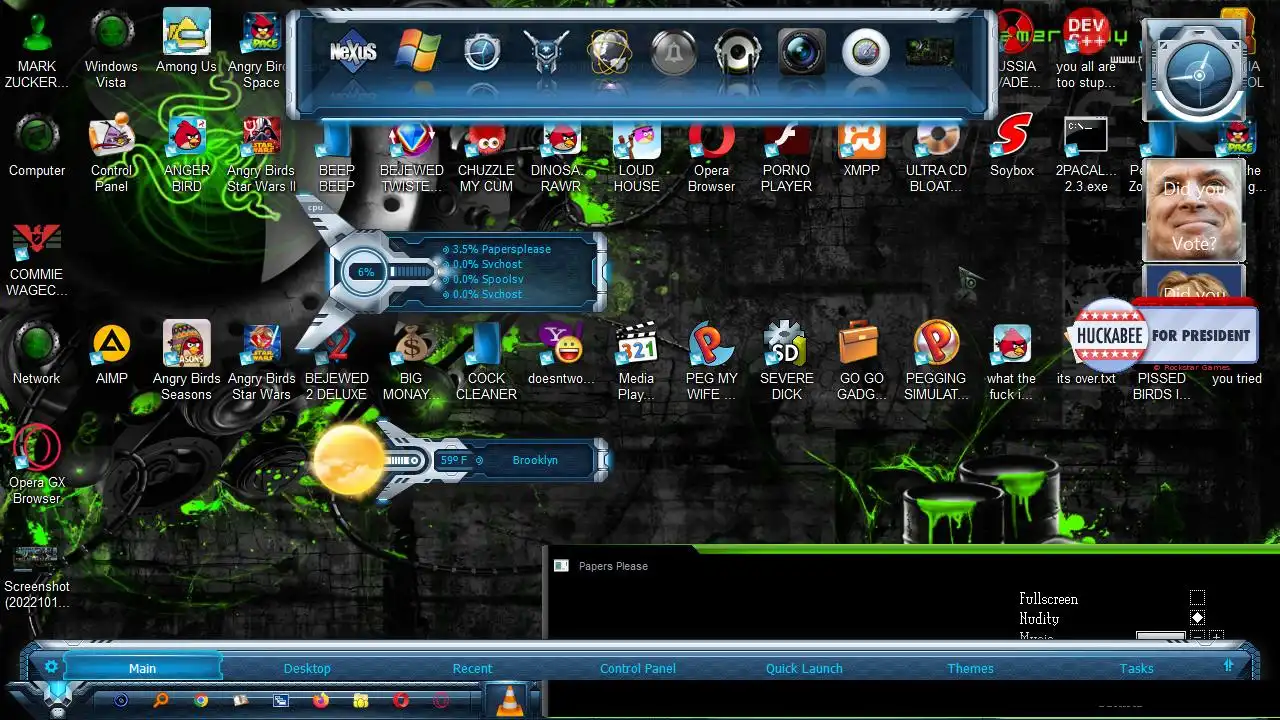Open Google Chrome from the quick launch bar

pyautogui.click(x=201, y=701)
